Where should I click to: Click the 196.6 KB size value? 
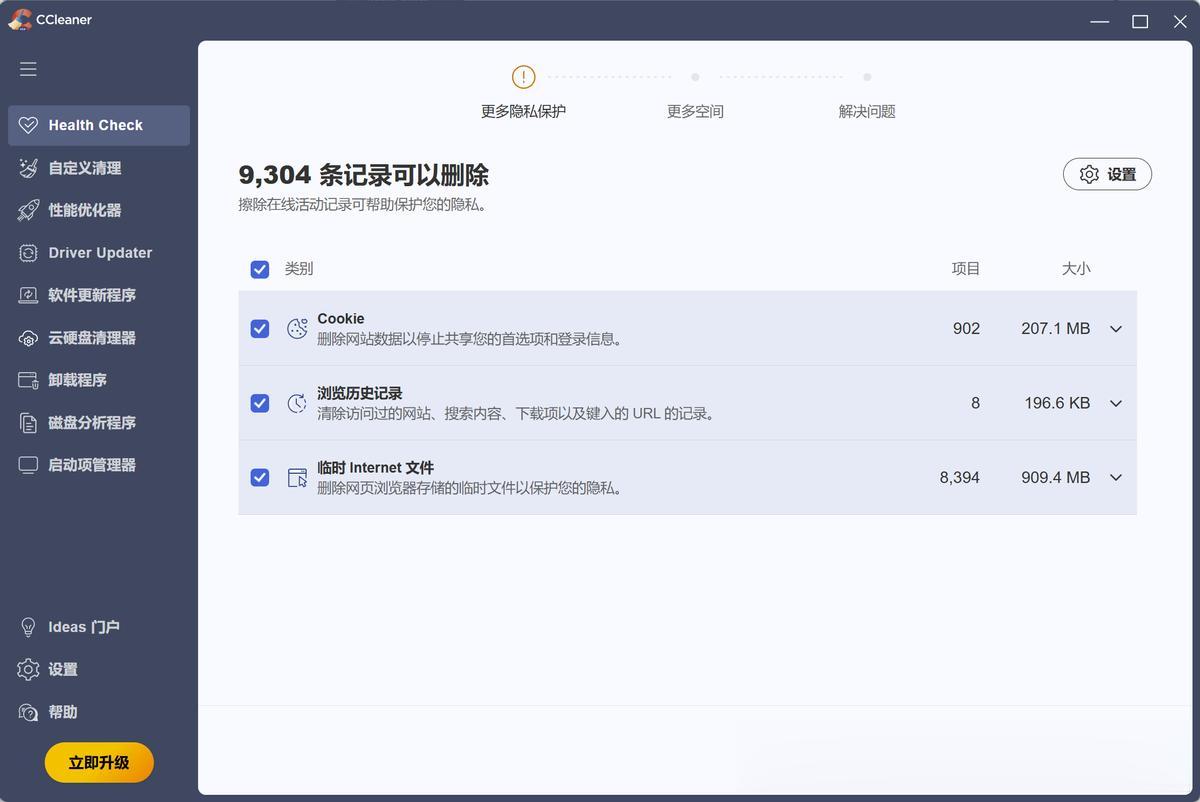point(1057,403)
